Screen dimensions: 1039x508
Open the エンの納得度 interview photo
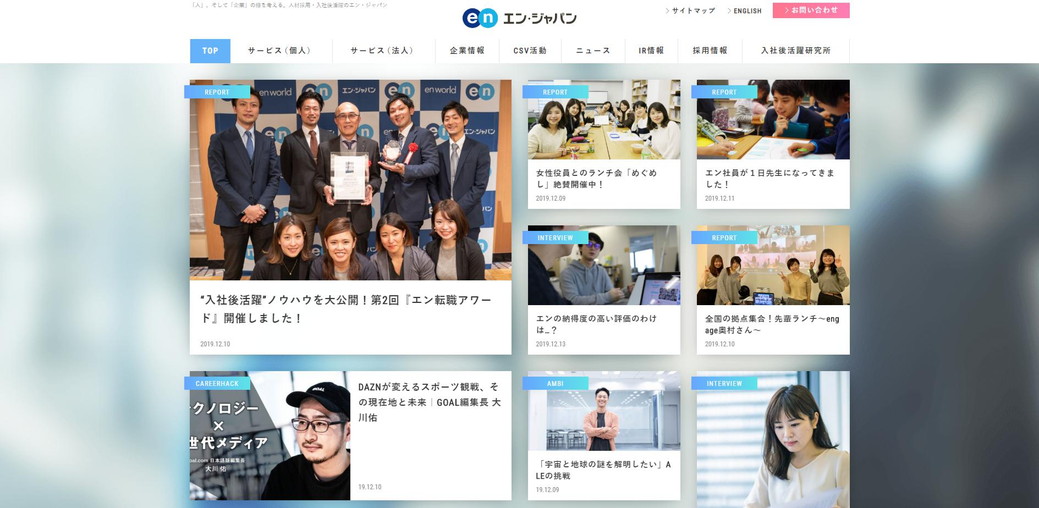(604, 266)
